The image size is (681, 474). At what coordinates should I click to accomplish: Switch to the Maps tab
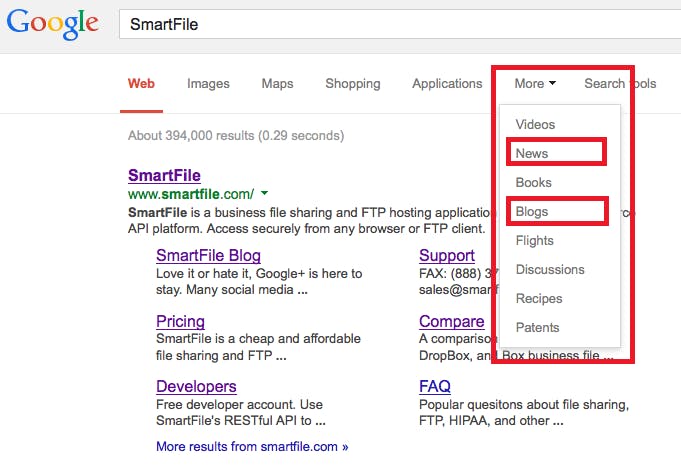click(x=277, y=83)
